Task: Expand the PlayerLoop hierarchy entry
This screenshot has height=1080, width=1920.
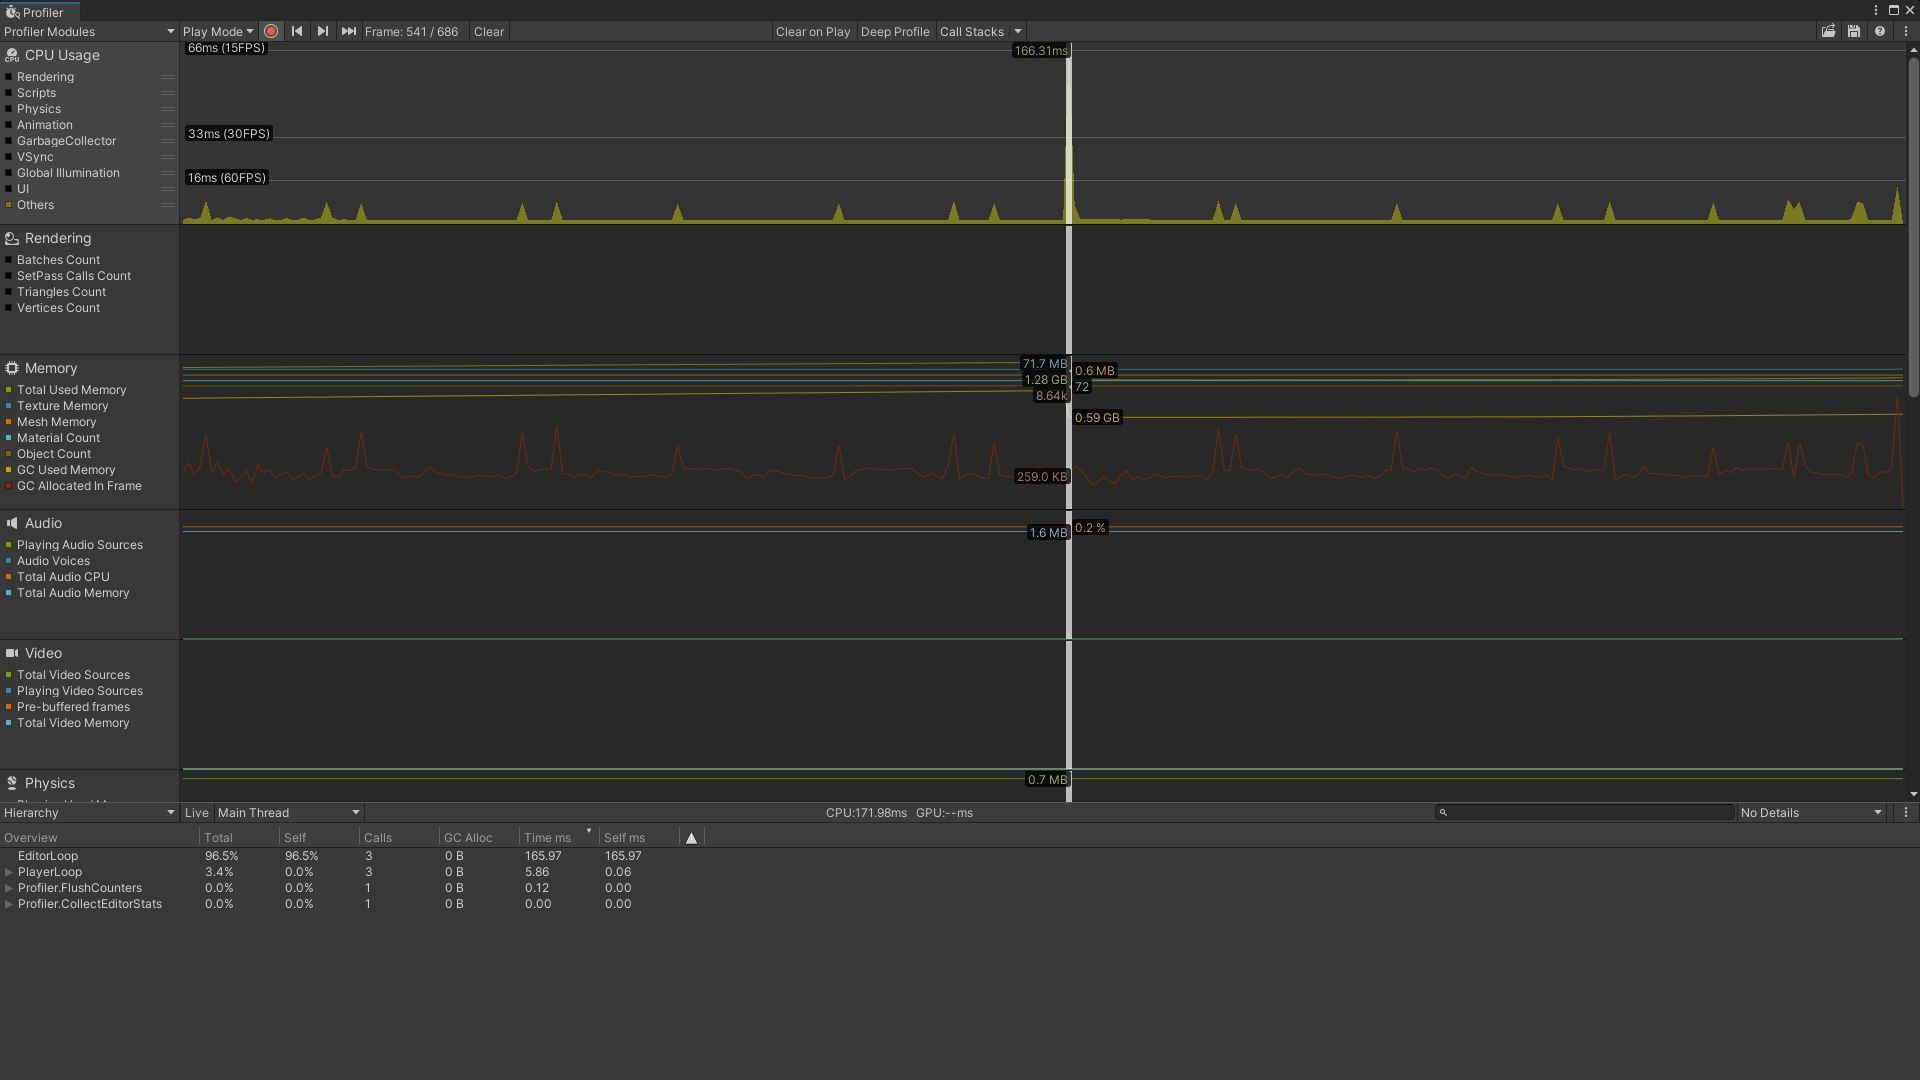Action: [11, 872]
